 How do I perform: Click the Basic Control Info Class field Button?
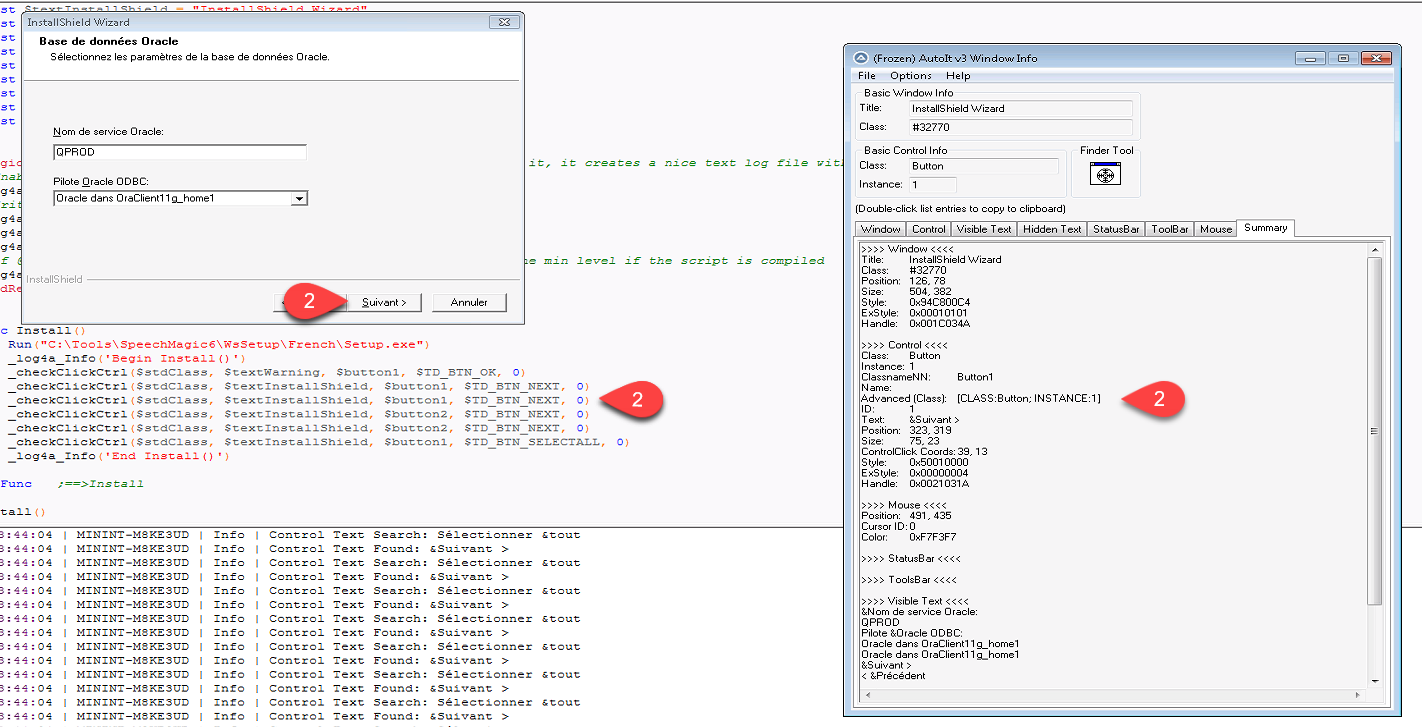click(983, 166)
